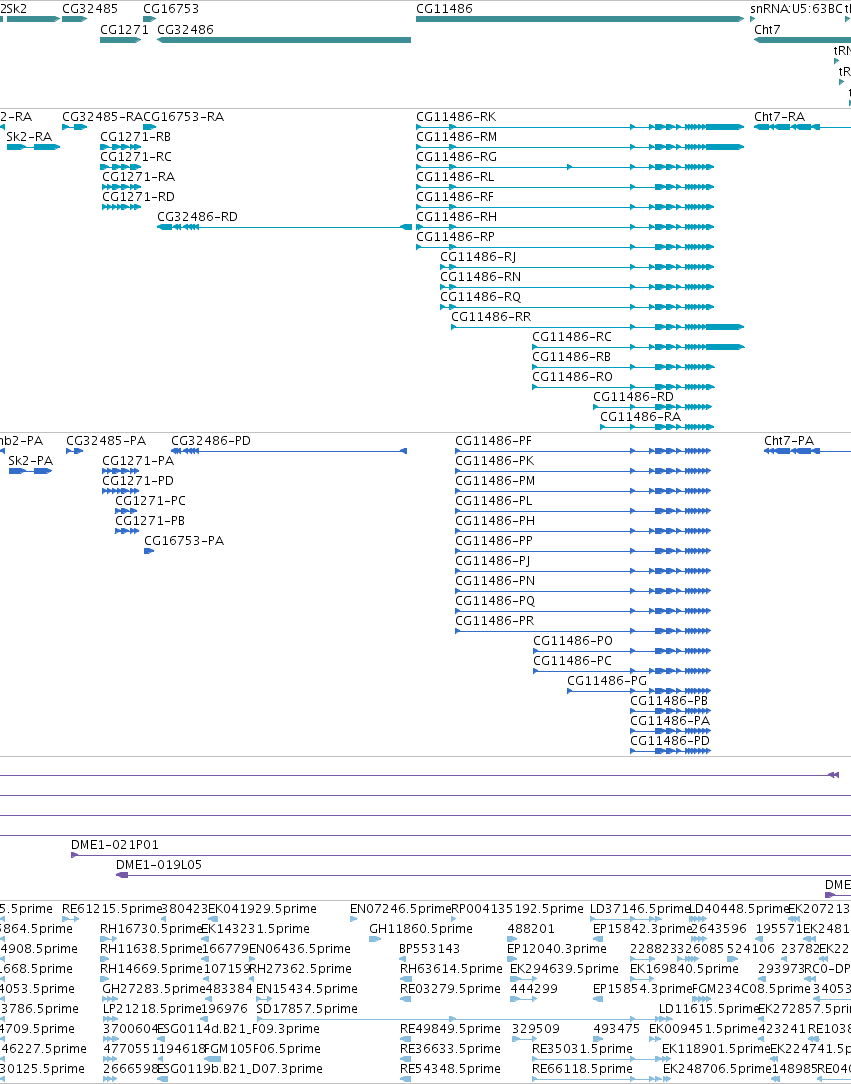Open EST RE49849.5prime
The height and width of the screenshot is (1084, 851).
pos(450,1029)
